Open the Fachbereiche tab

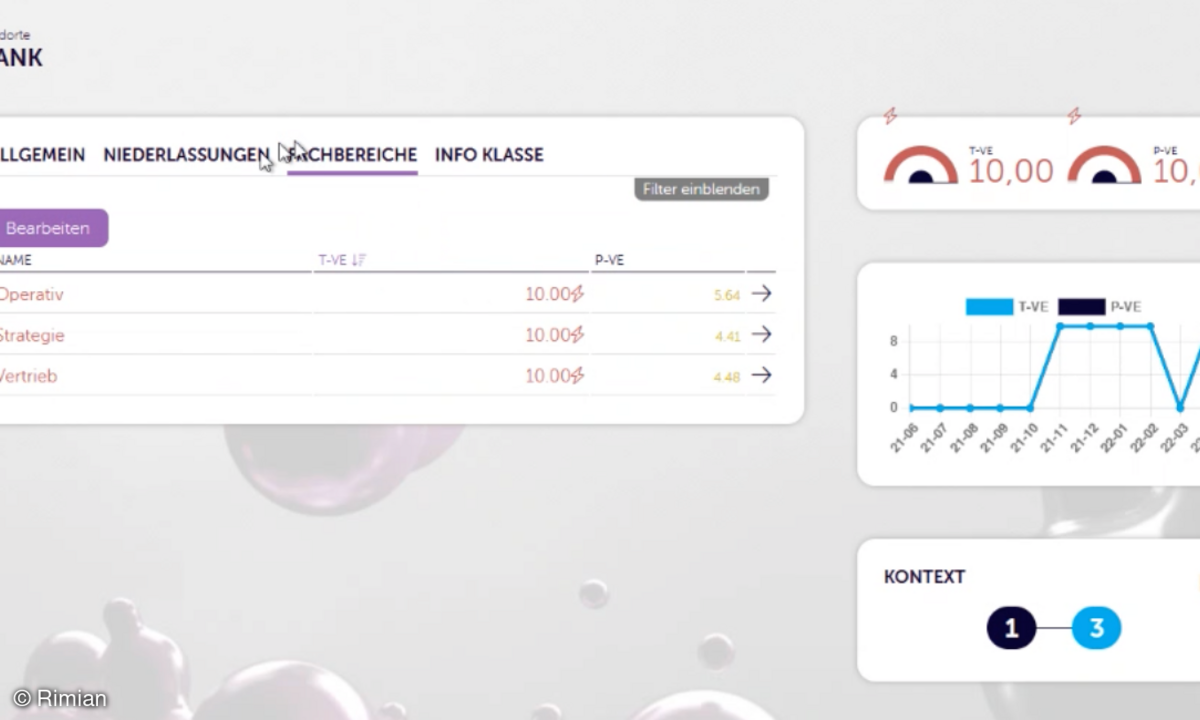352,155
